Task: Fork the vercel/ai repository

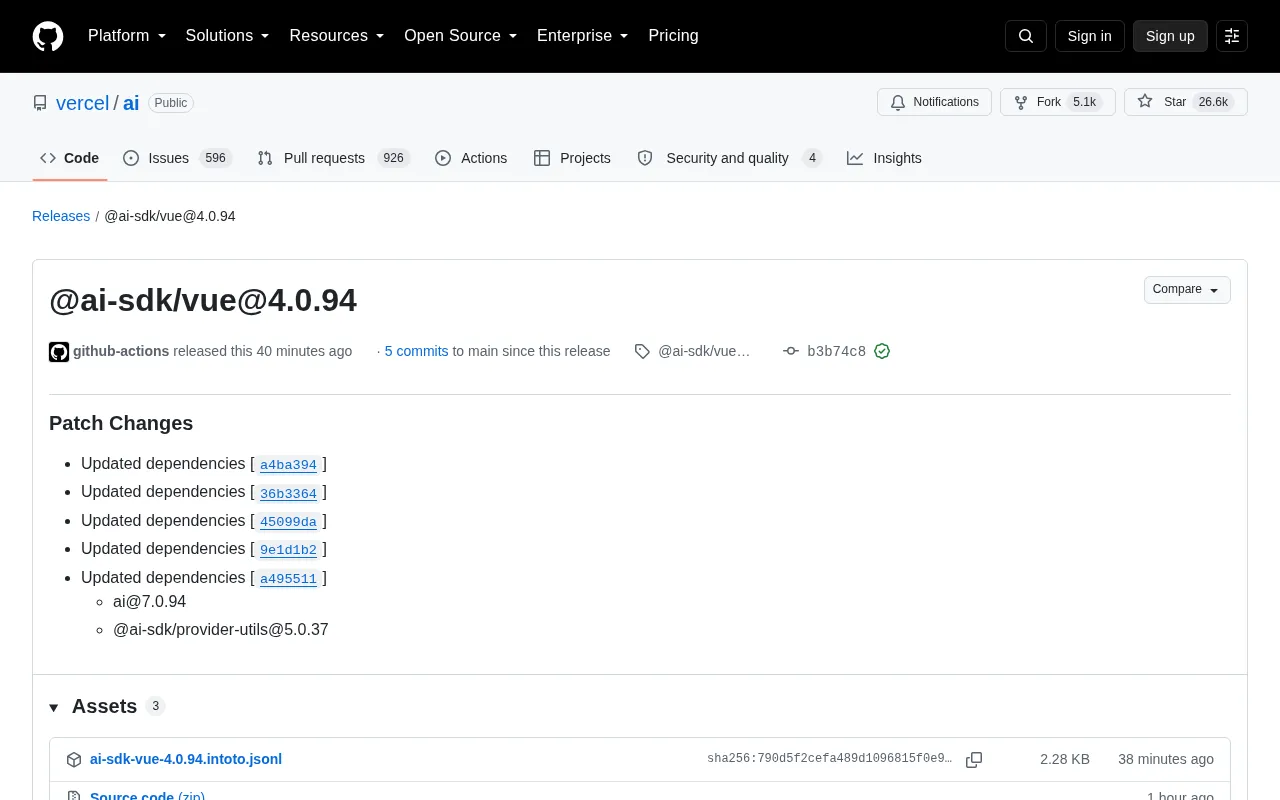Action: click(x=1058, y=102)
